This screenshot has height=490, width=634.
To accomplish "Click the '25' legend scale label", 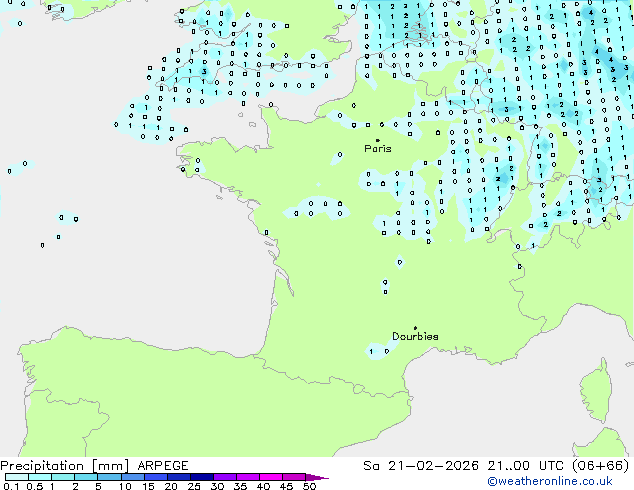I will click(194, 486).
